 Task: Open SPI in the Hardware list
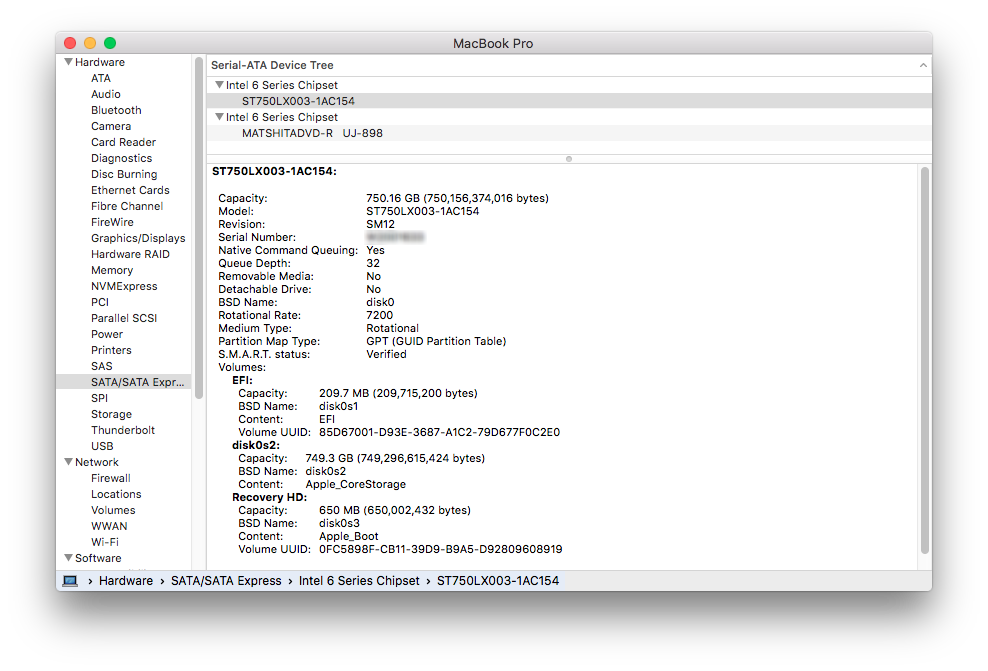(99, 398)
